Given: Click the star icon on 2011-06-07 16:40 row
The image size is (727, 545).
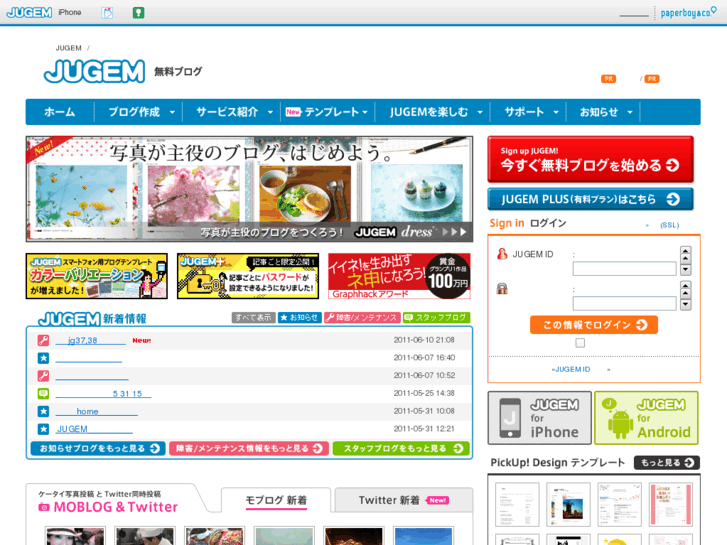Looking at the screenshot, I should (43, 358).
